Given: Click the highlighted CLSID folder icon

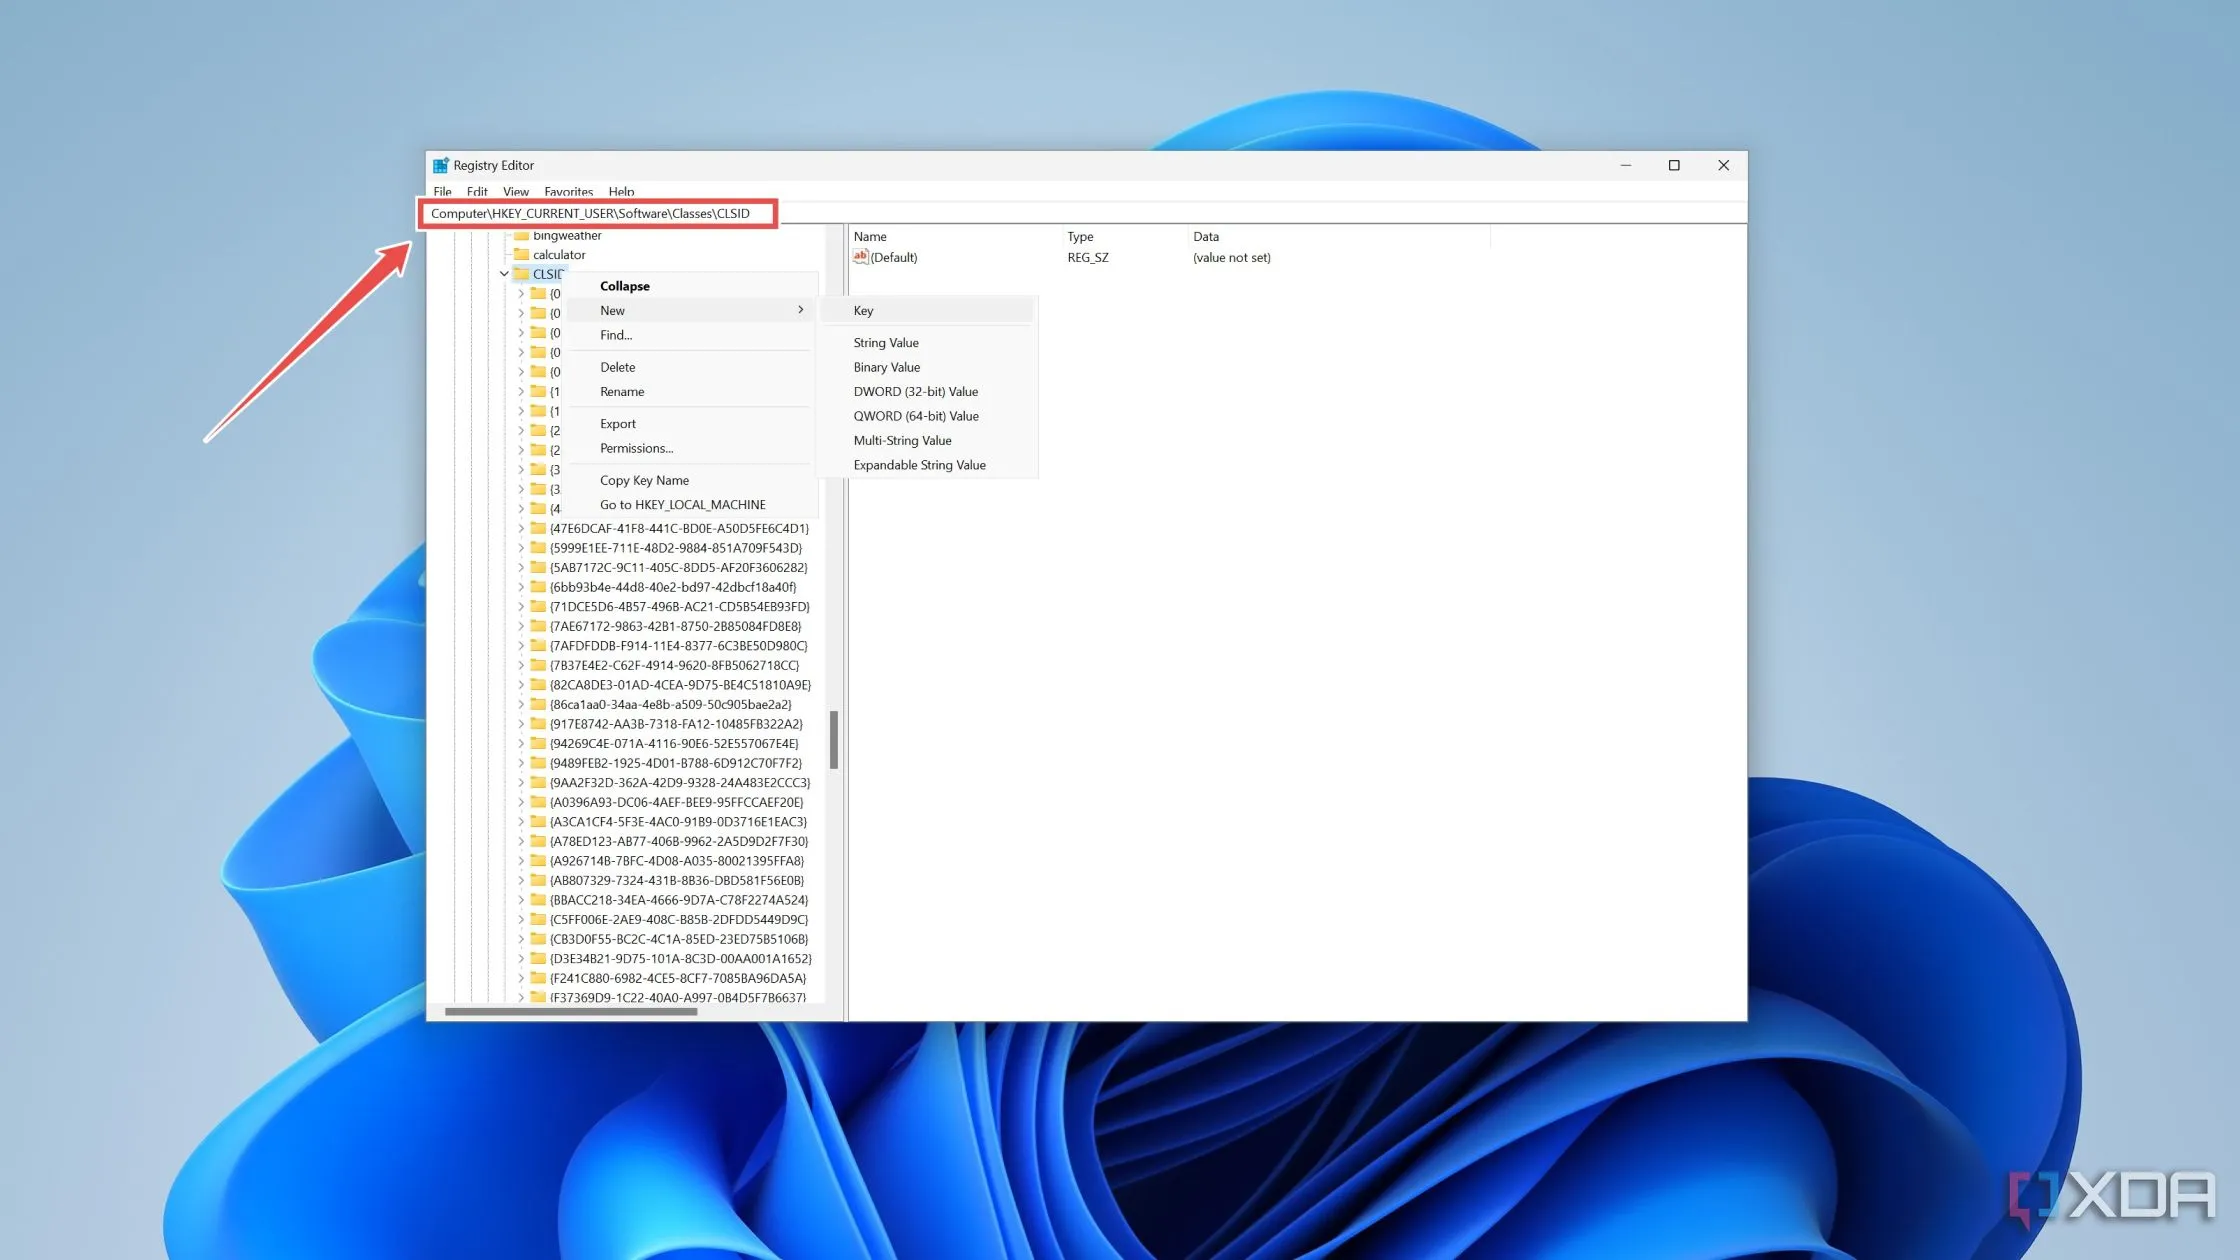Looking at the screenshot, I should [x=523, y=273].
